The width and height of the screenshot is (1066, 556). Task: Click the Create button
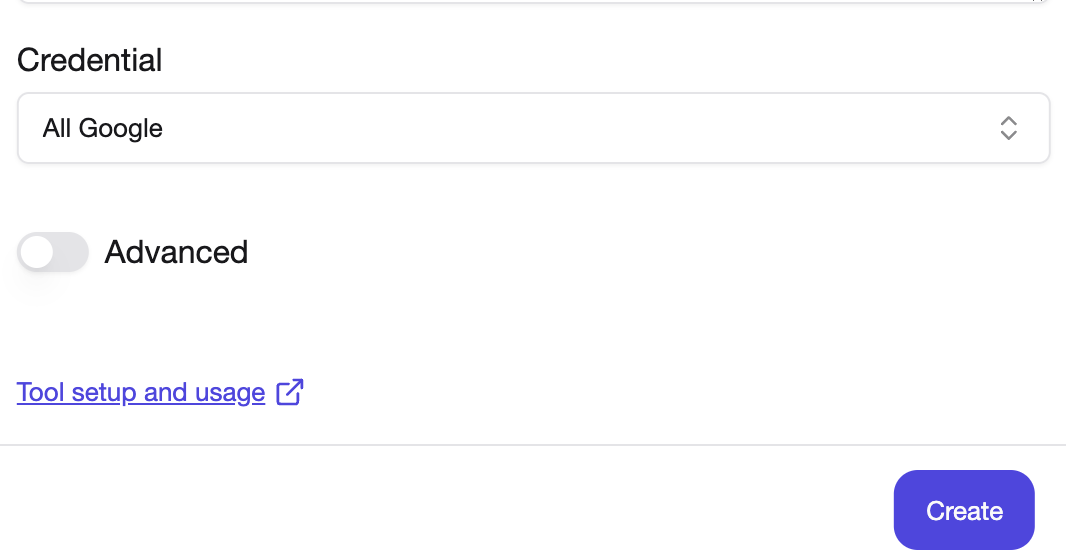[964, 510]
